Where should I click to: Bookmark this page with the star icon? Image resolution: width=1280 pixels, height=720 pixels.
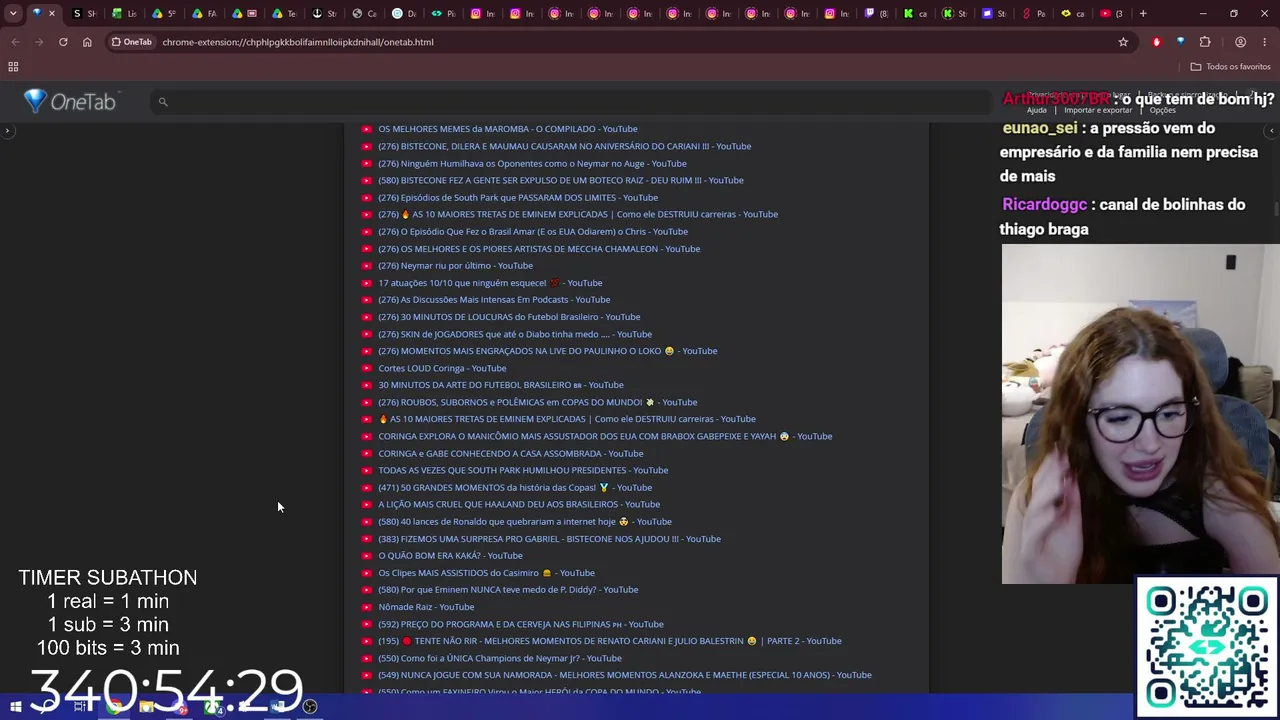[1123, 42]
